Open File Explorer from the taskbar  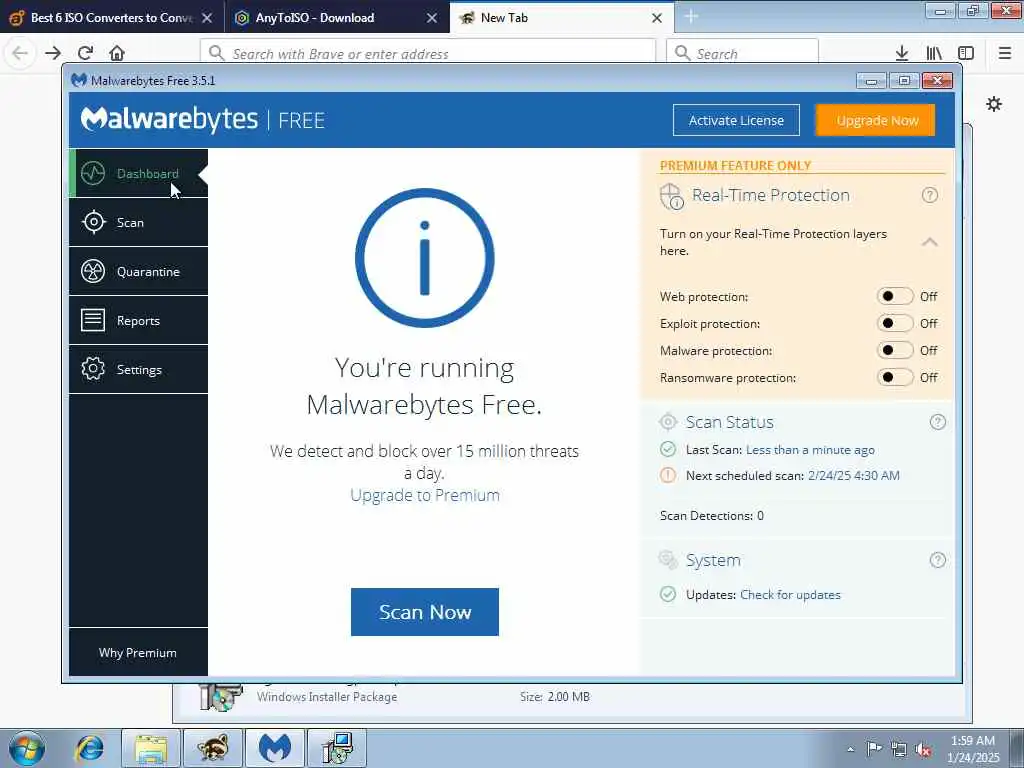click(151, 748)
